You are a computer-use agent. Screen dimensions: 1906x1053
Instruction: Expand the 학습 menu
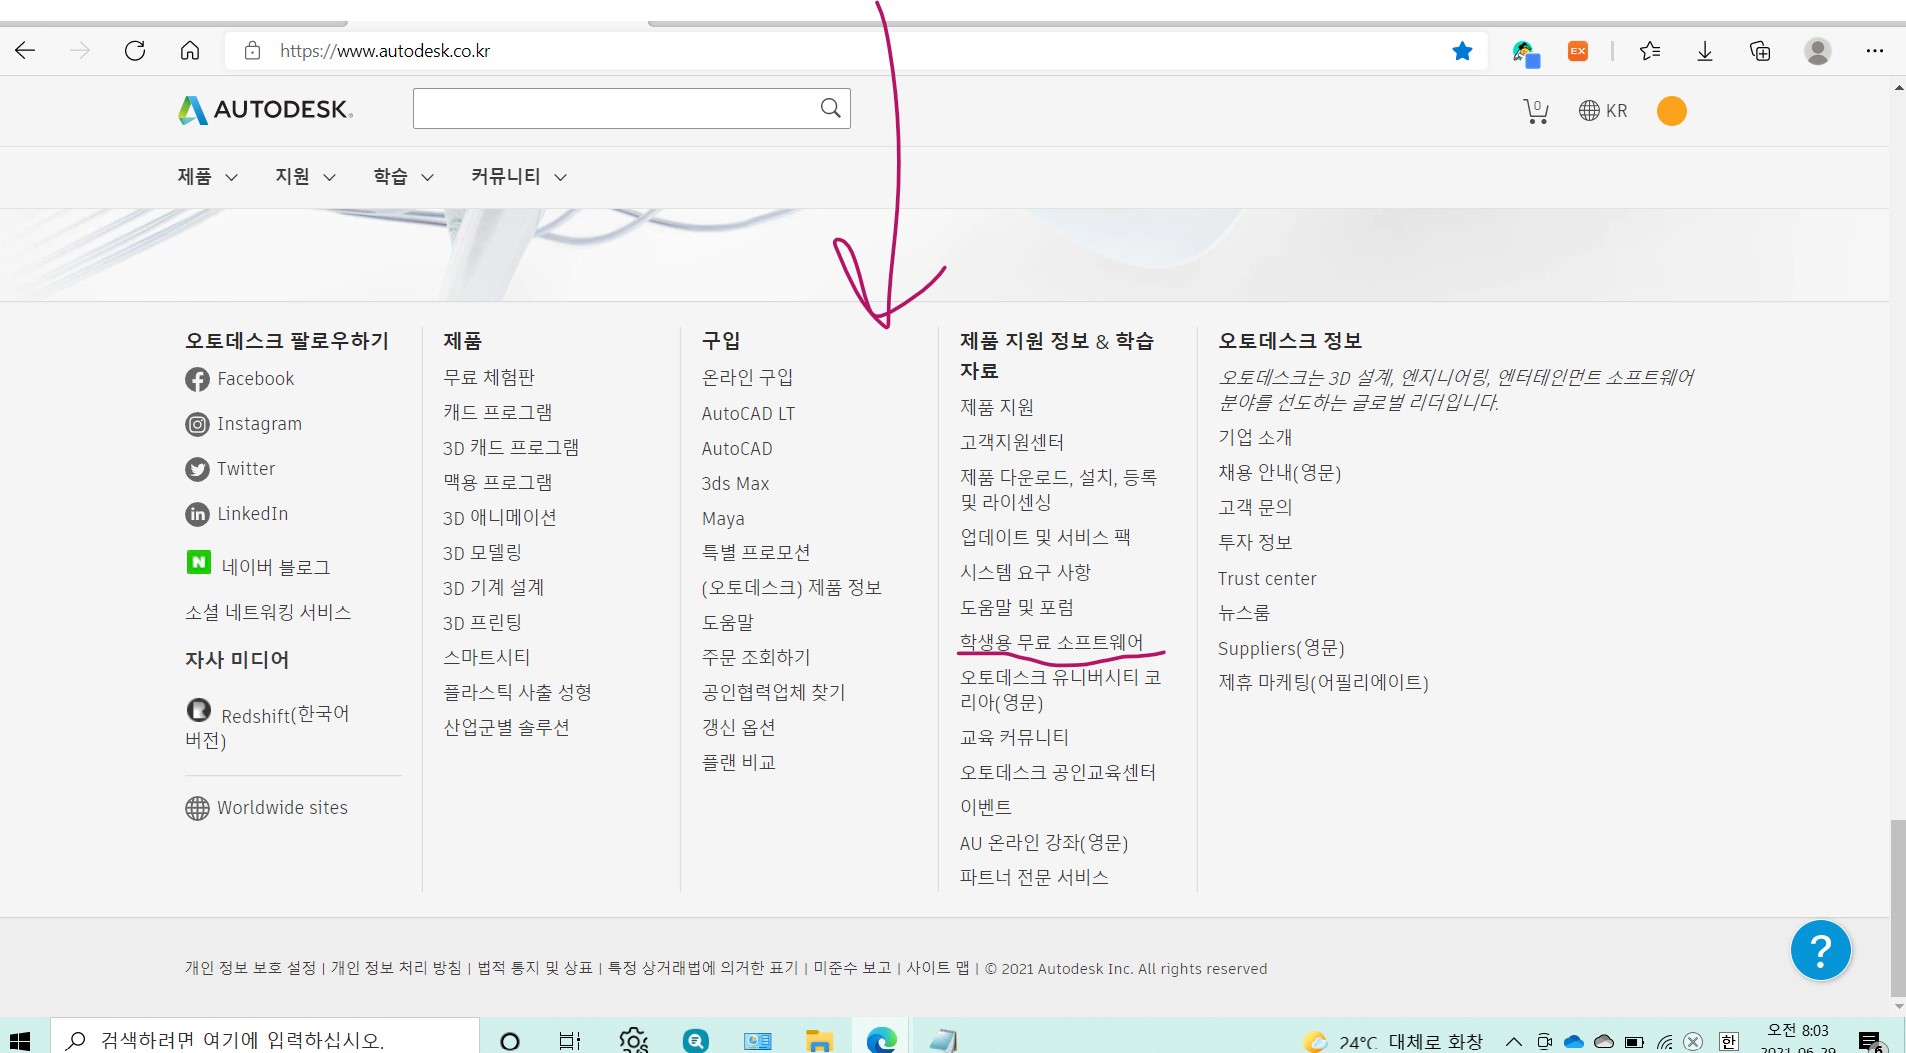click(x=403, y=177)
